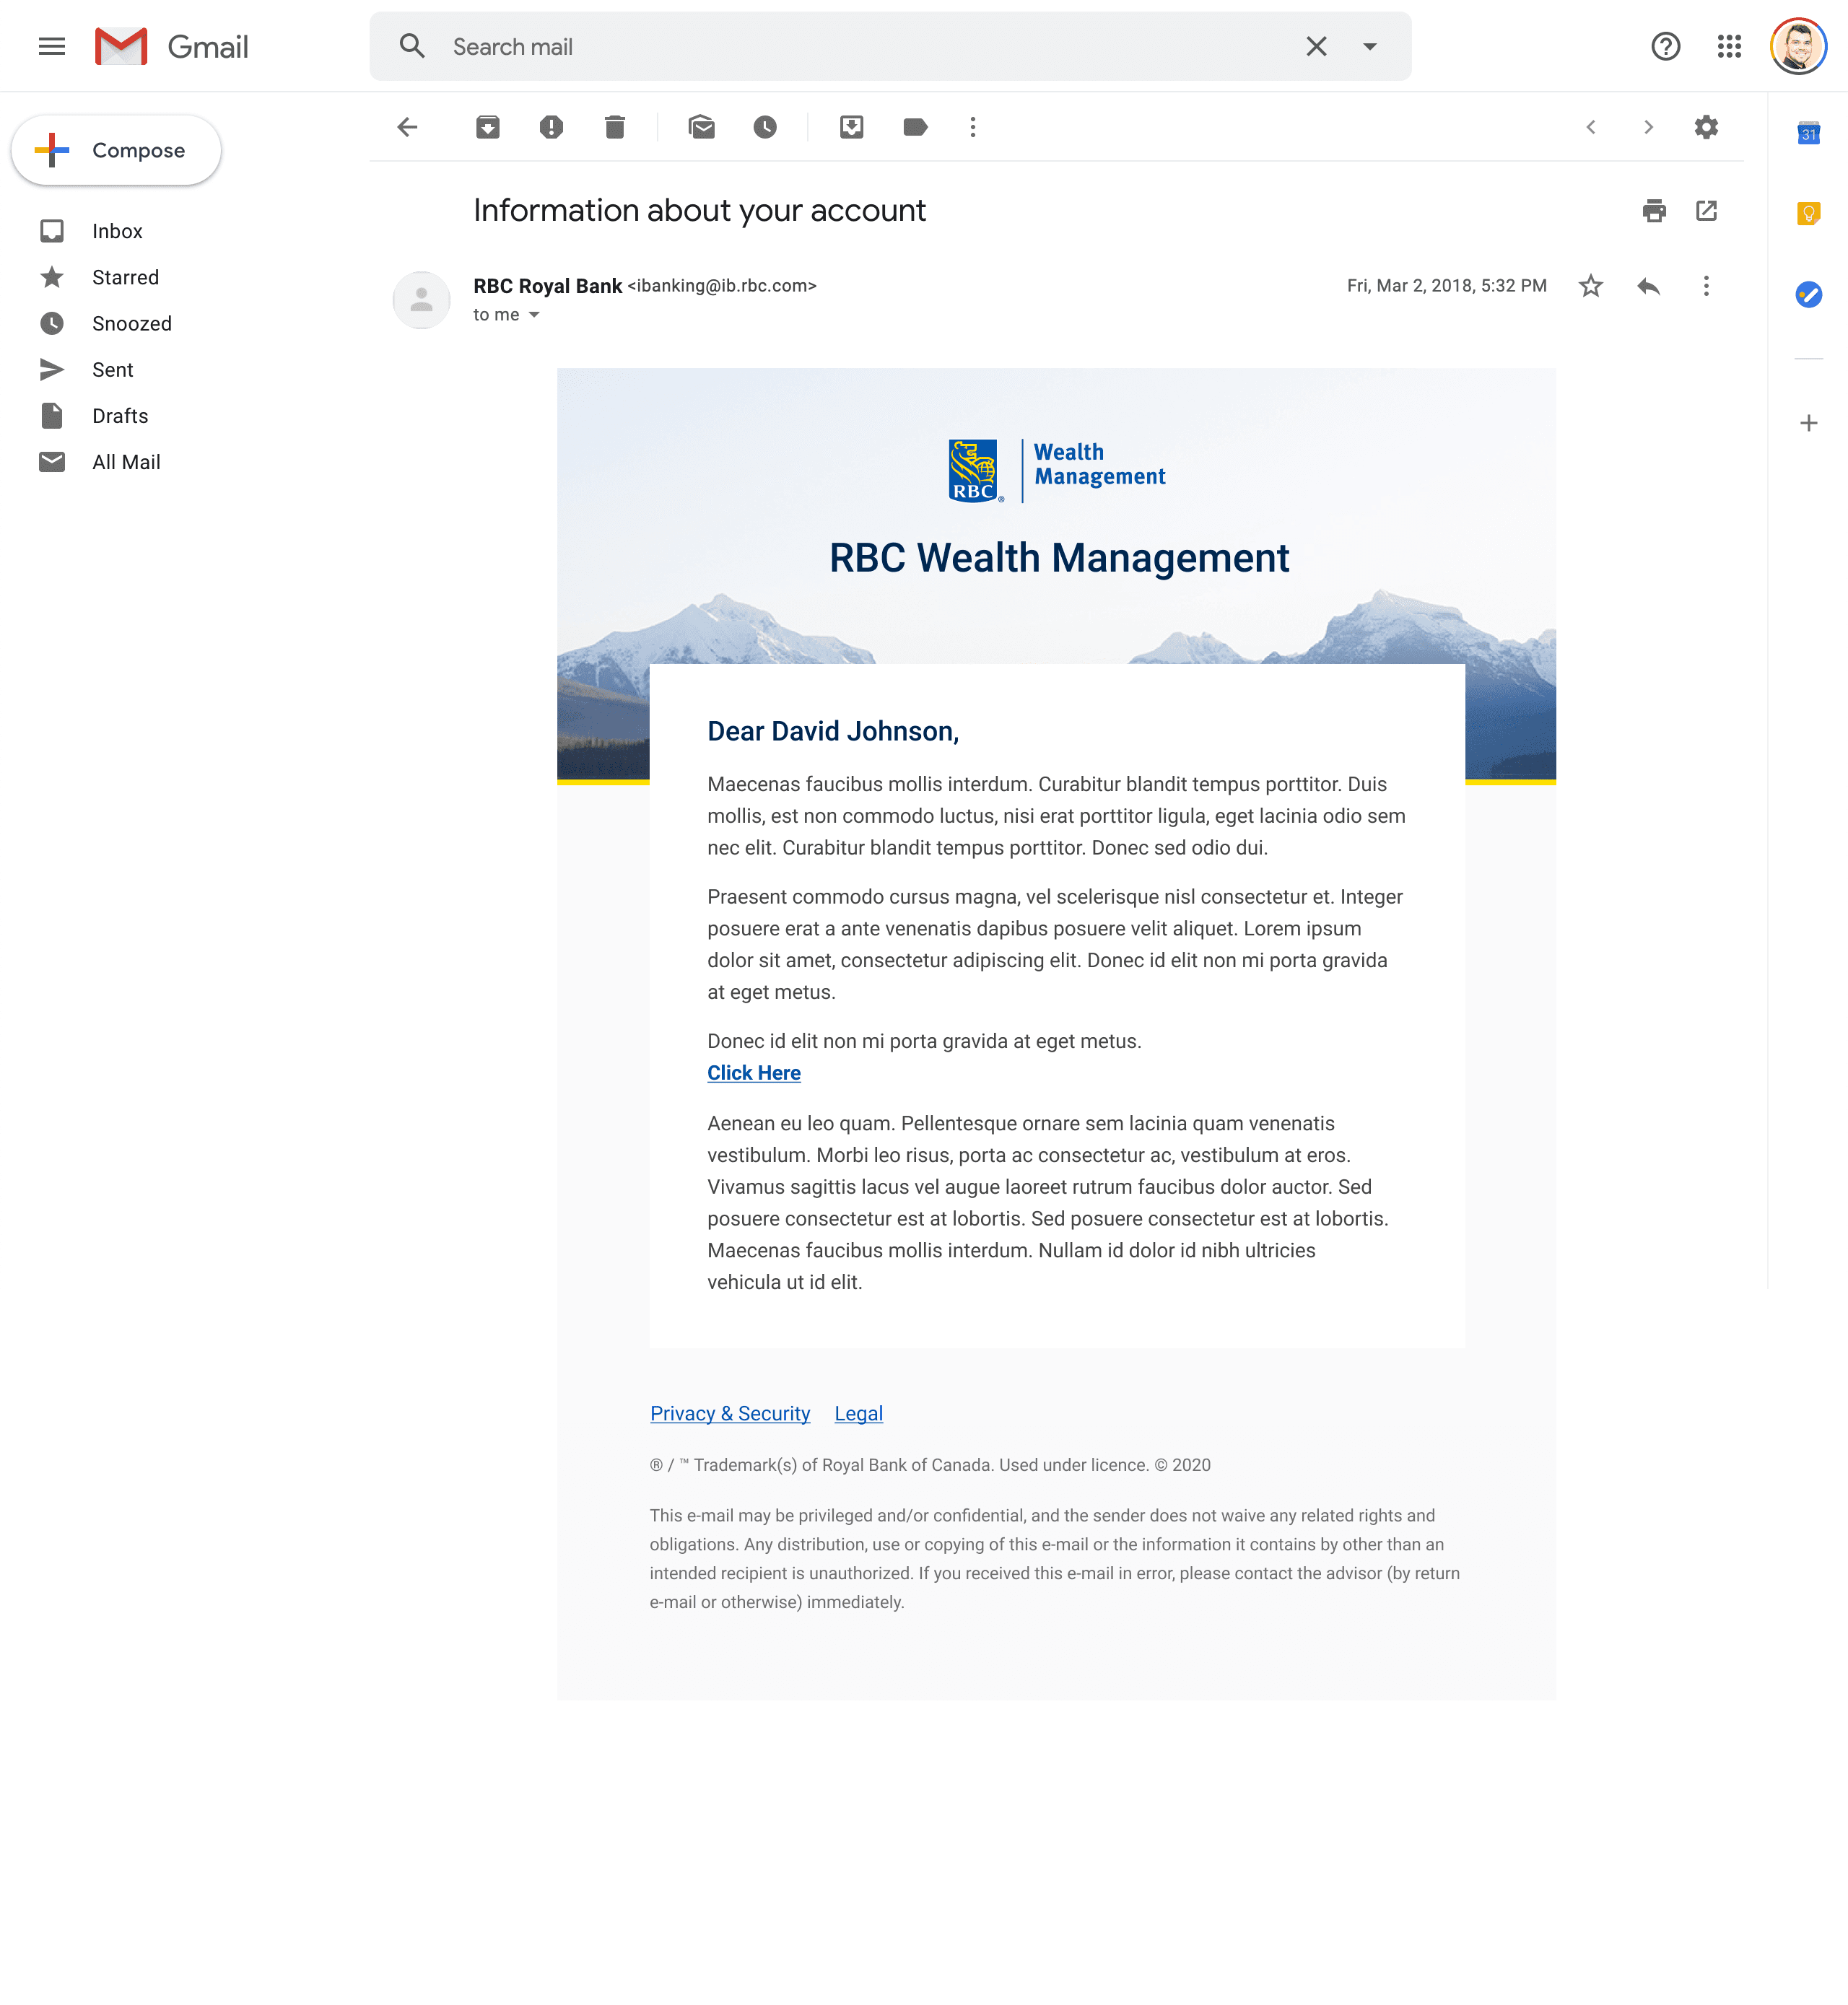Show search options dropdown arrow

(1370, 46)
